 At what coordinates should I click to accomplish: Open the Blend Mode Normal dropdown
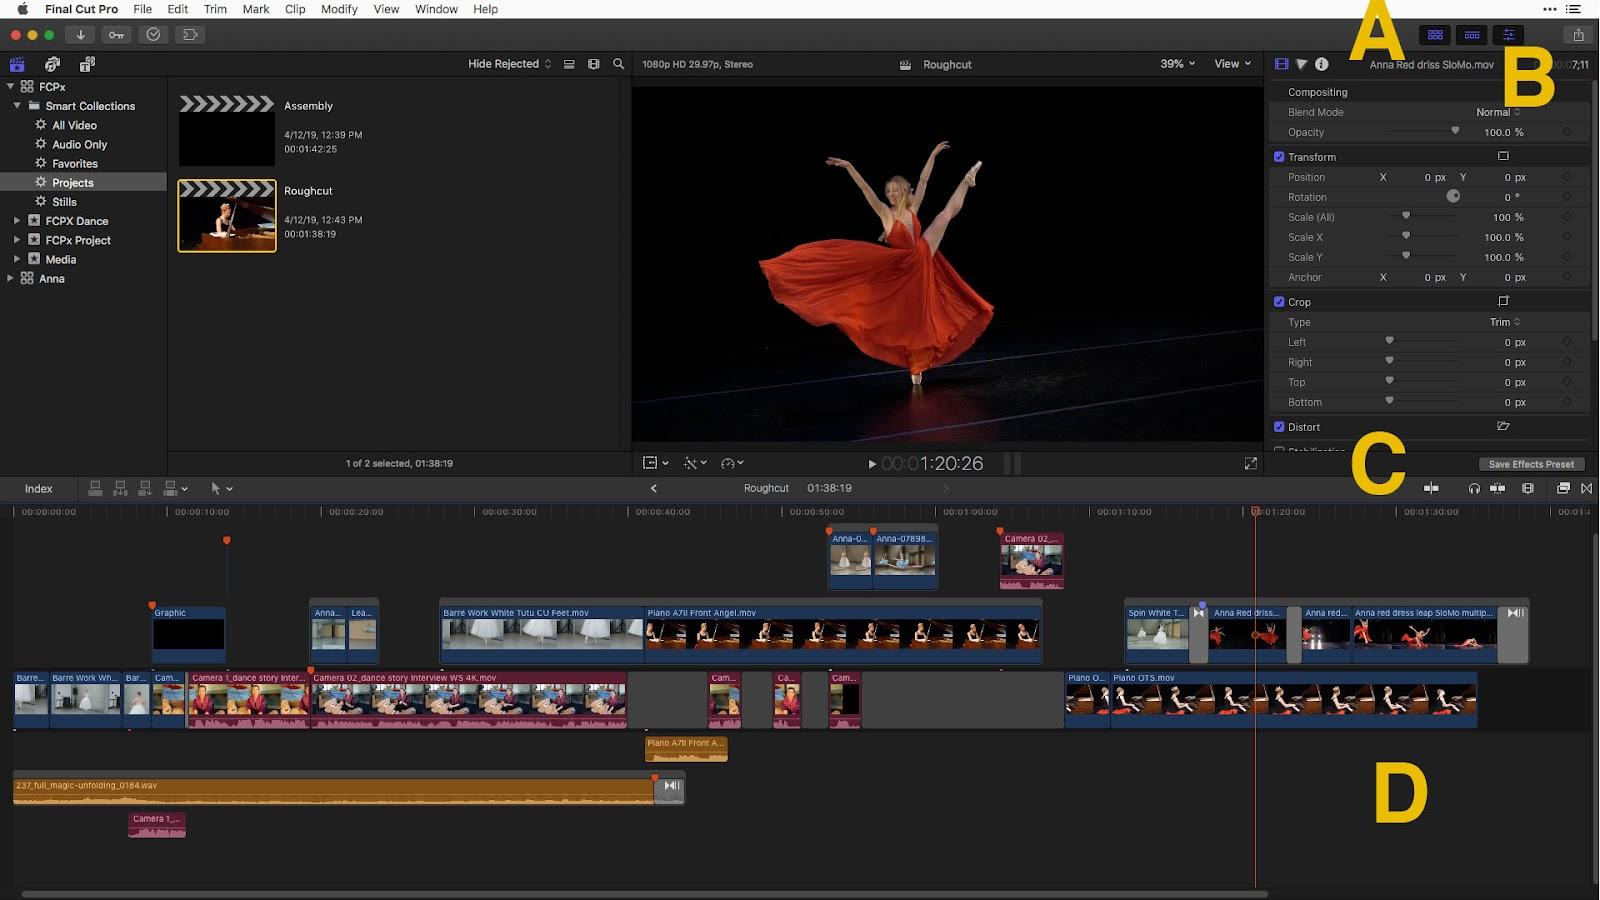1498,112
